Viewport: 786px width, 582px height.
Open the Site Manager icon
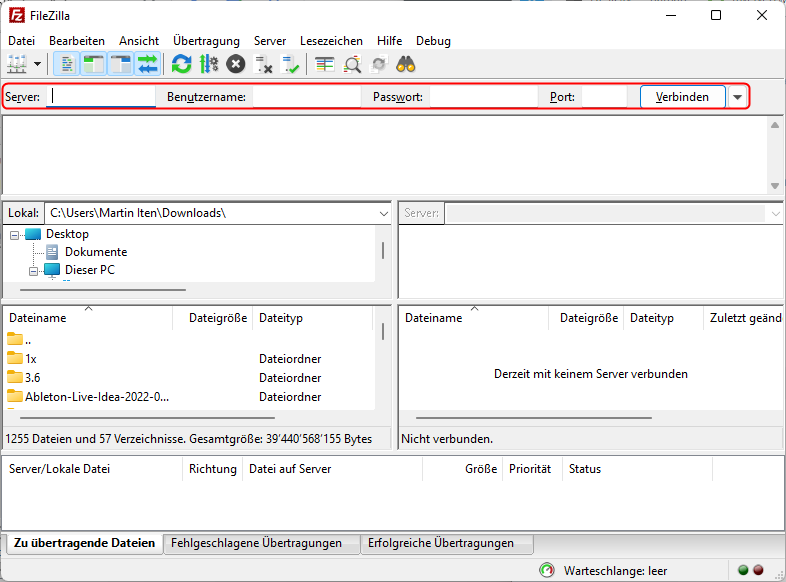17,64
